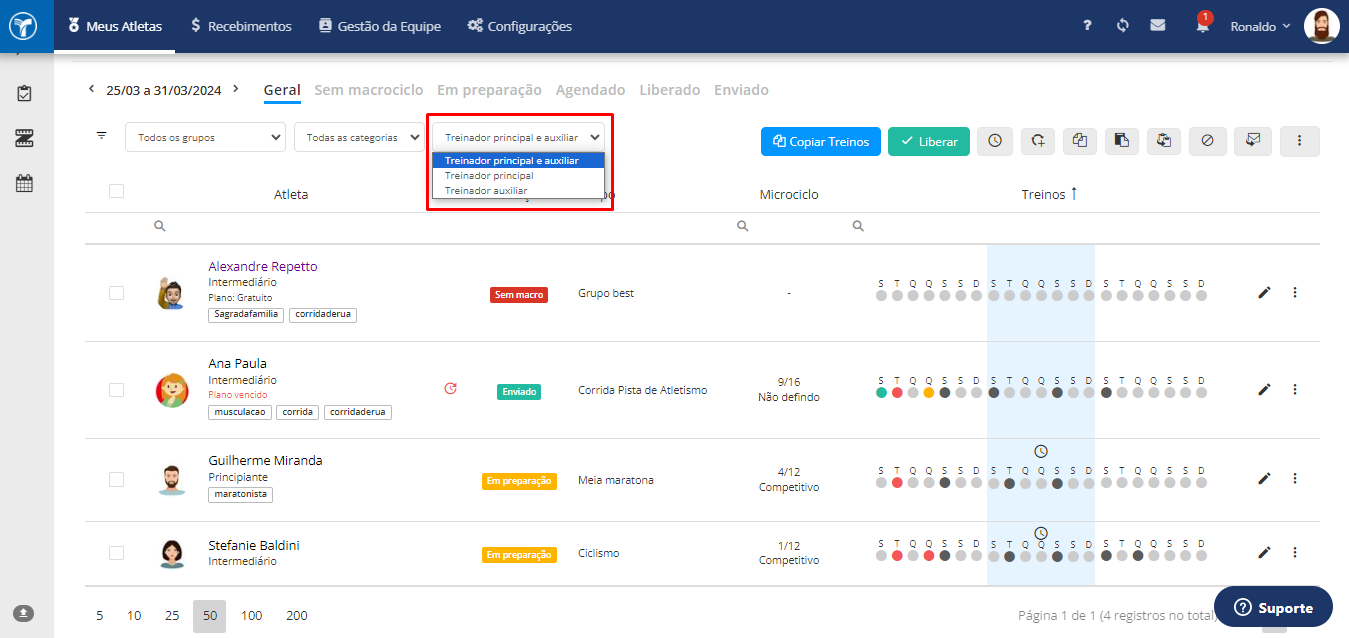Switch to the Enviado tab

coord(741,90)
